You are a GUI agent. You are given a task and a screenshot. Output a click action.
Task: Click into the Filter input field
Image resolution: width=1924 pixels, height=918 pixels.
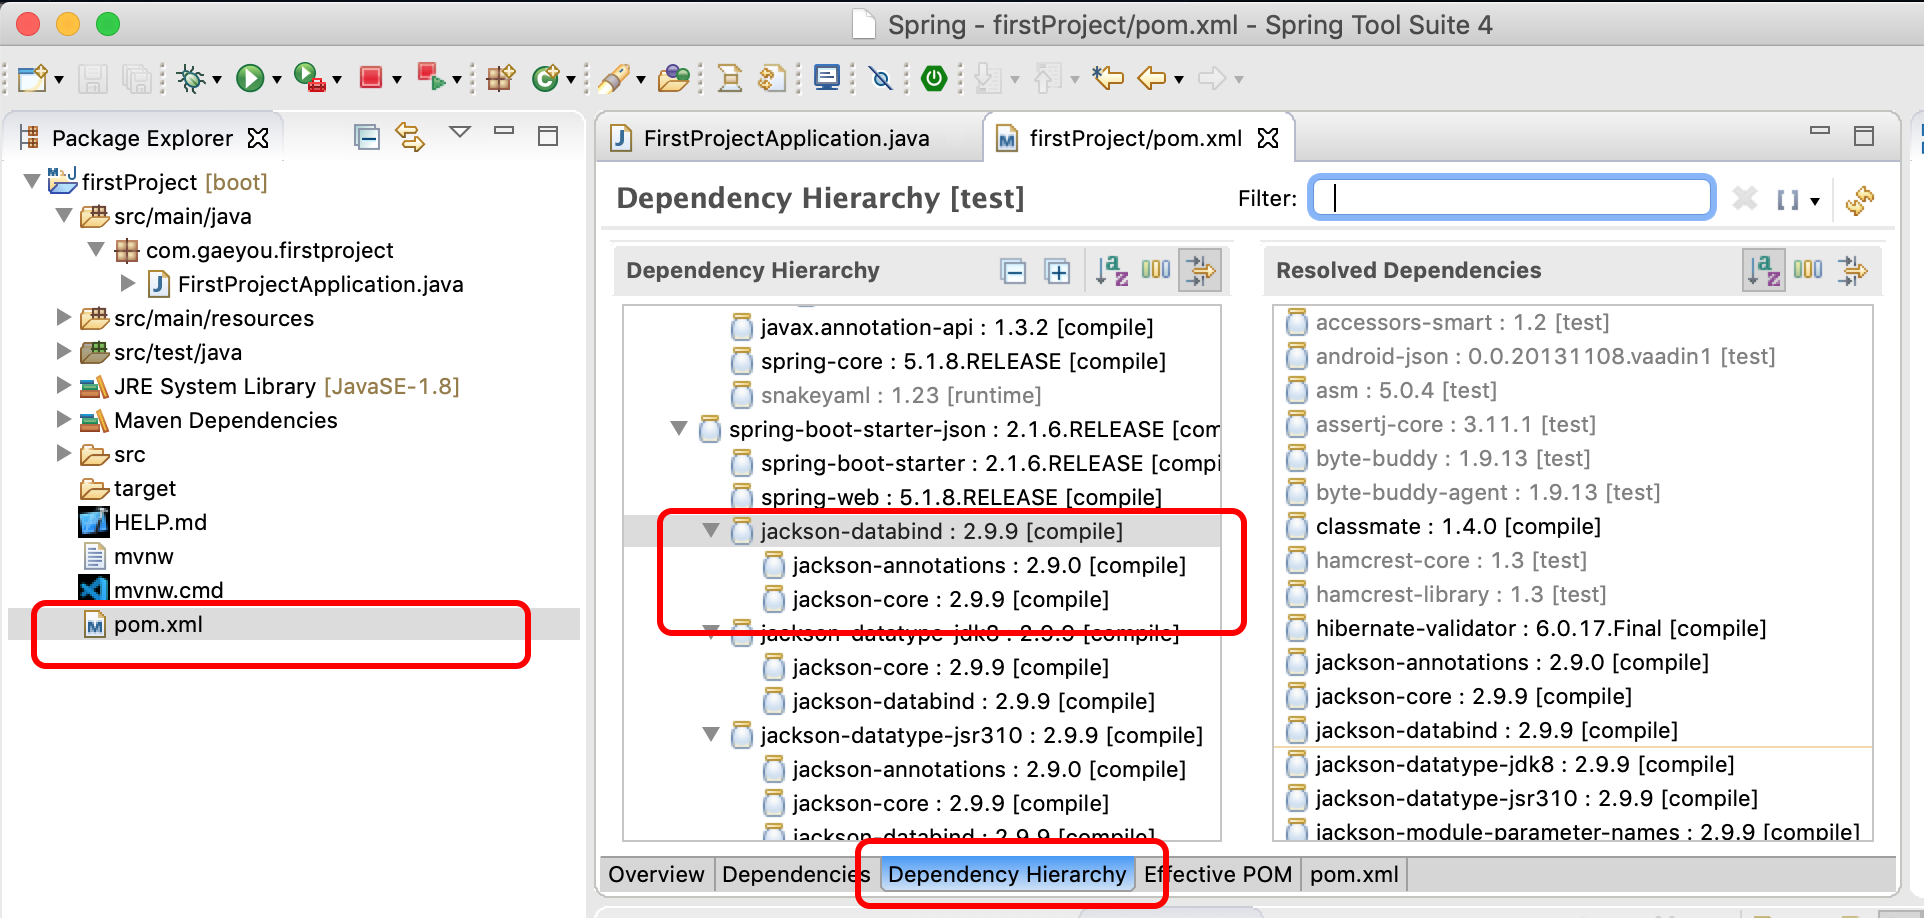(1512, 197)
